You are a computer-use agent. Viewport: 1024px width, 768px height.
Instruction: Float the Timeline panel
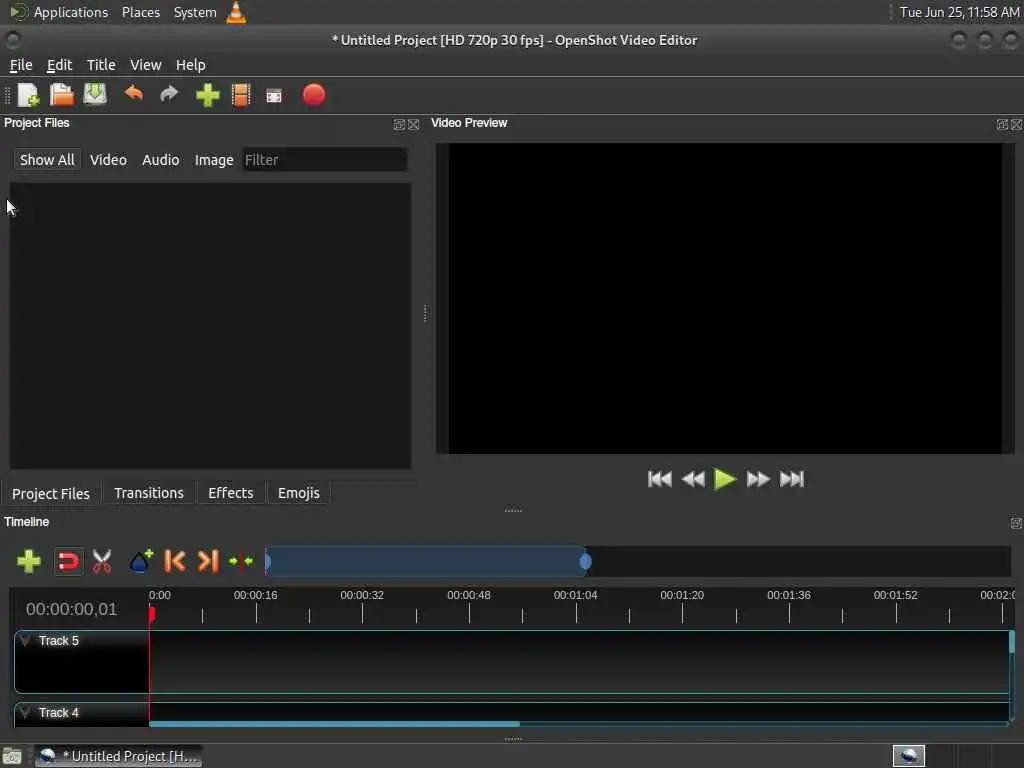[1016, 522]
